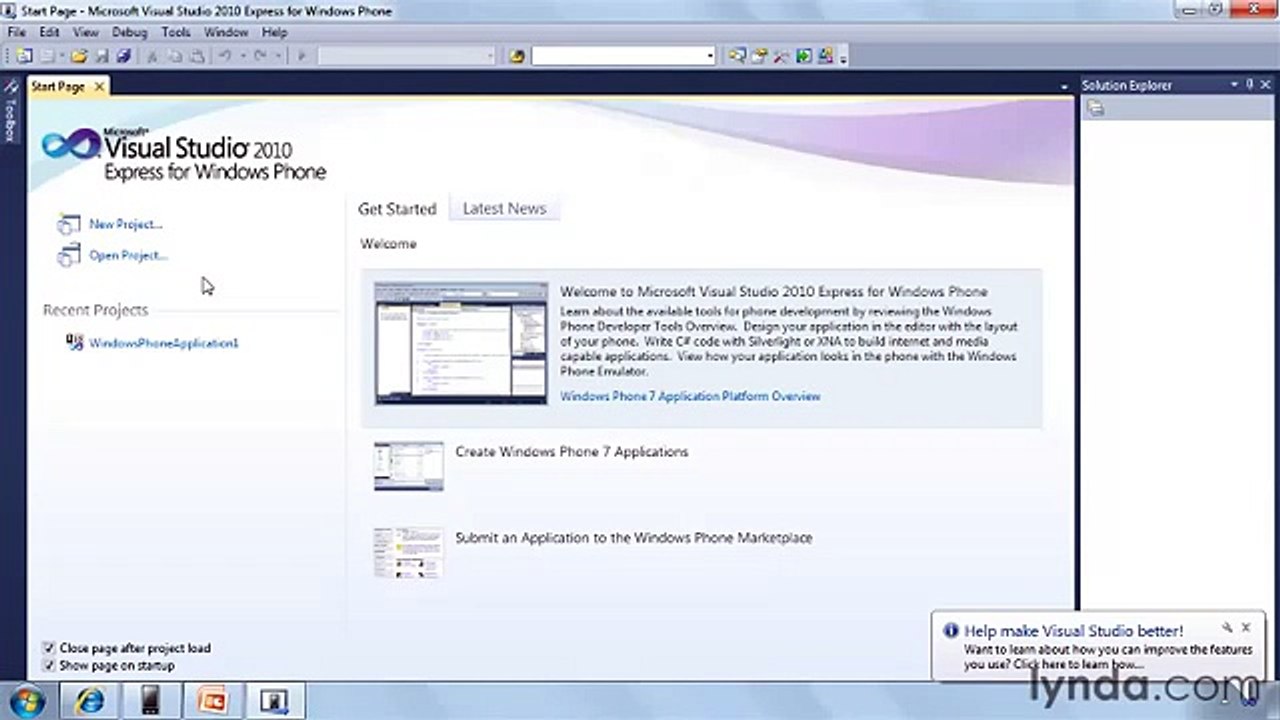Viewport: 1280px width, 720px height.
Task: Open the Window menu
Action: click(x=226, y=32)
